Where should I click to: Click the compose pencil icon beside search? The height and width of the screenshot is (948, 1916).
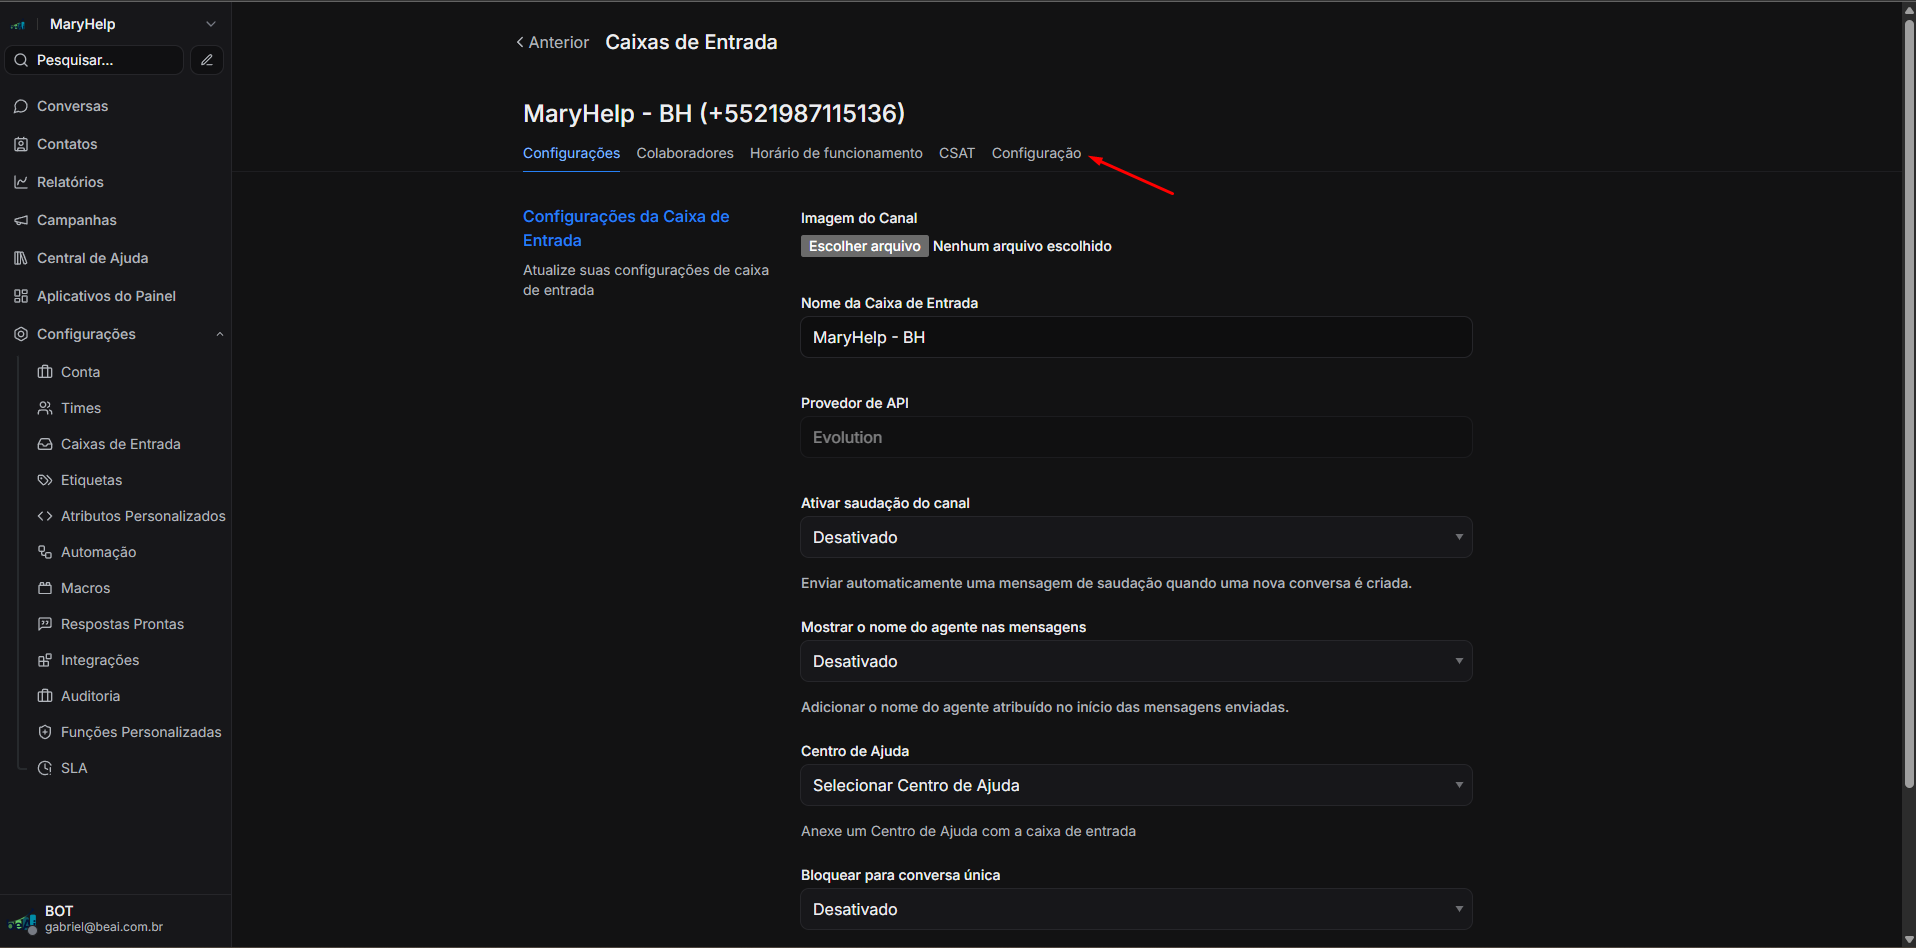[x=206, y=60]
